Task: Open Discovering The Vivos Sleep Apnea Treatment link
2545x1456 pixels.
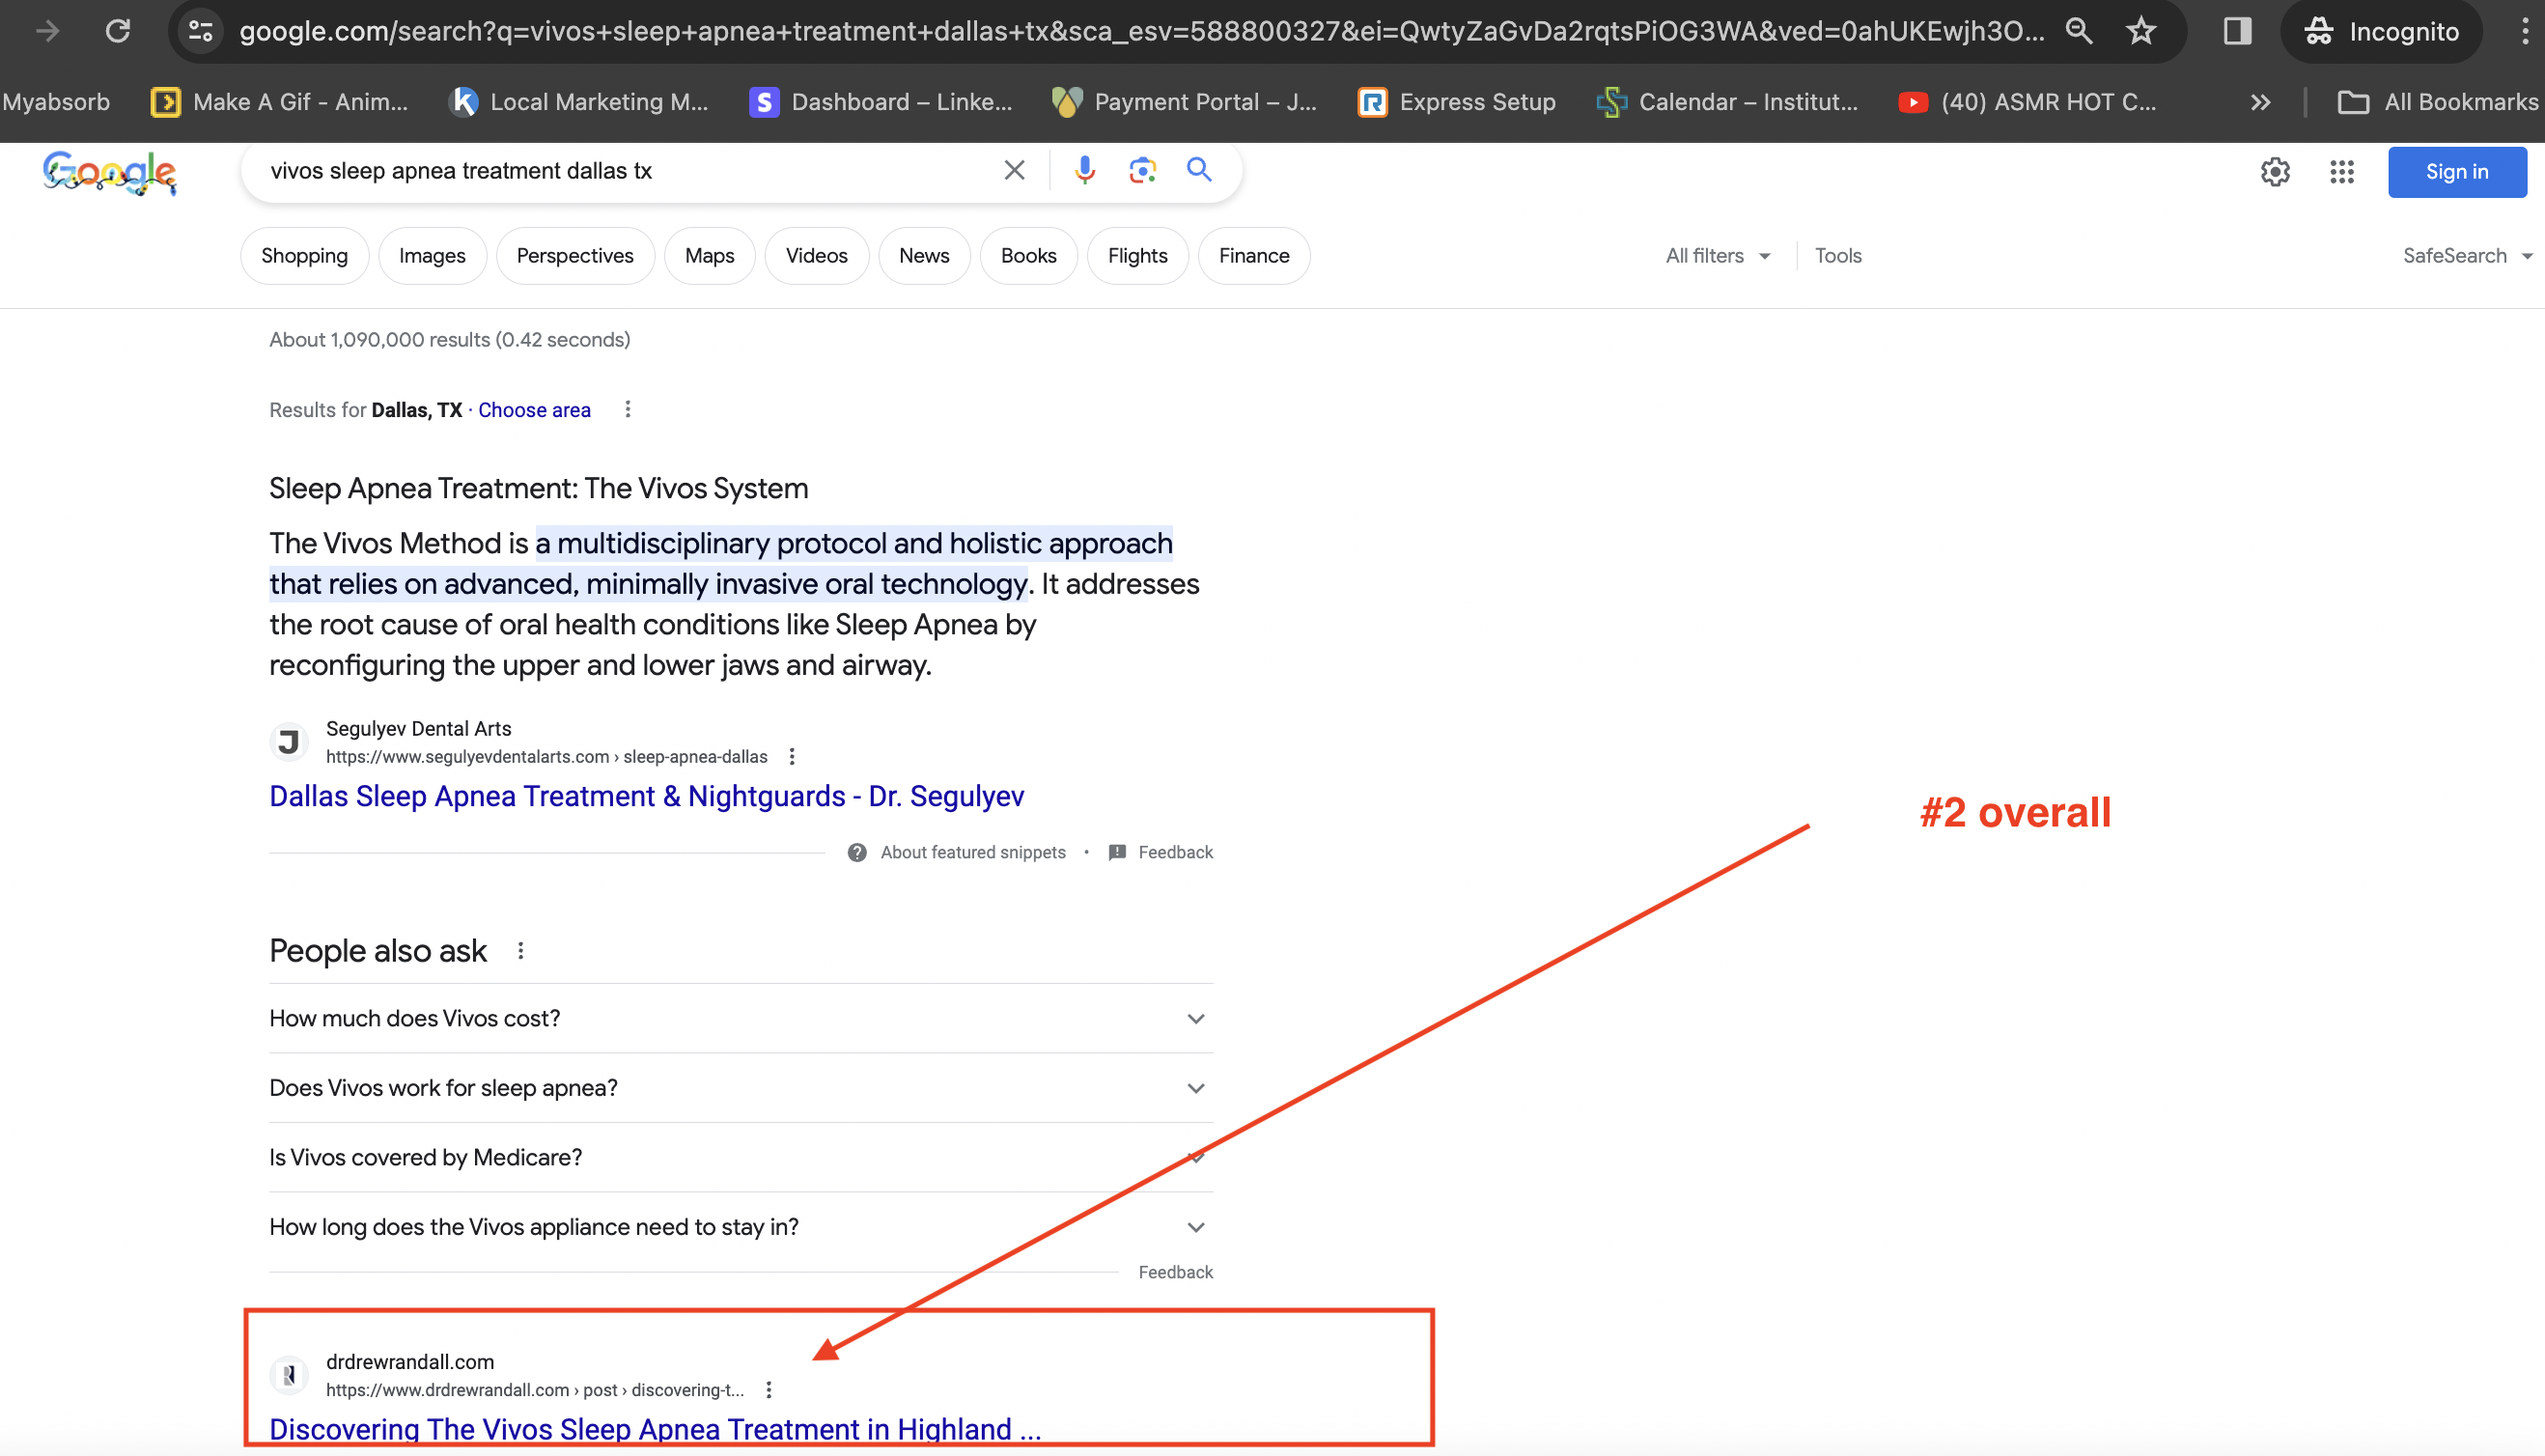Action: click(x=655, y=1429)
